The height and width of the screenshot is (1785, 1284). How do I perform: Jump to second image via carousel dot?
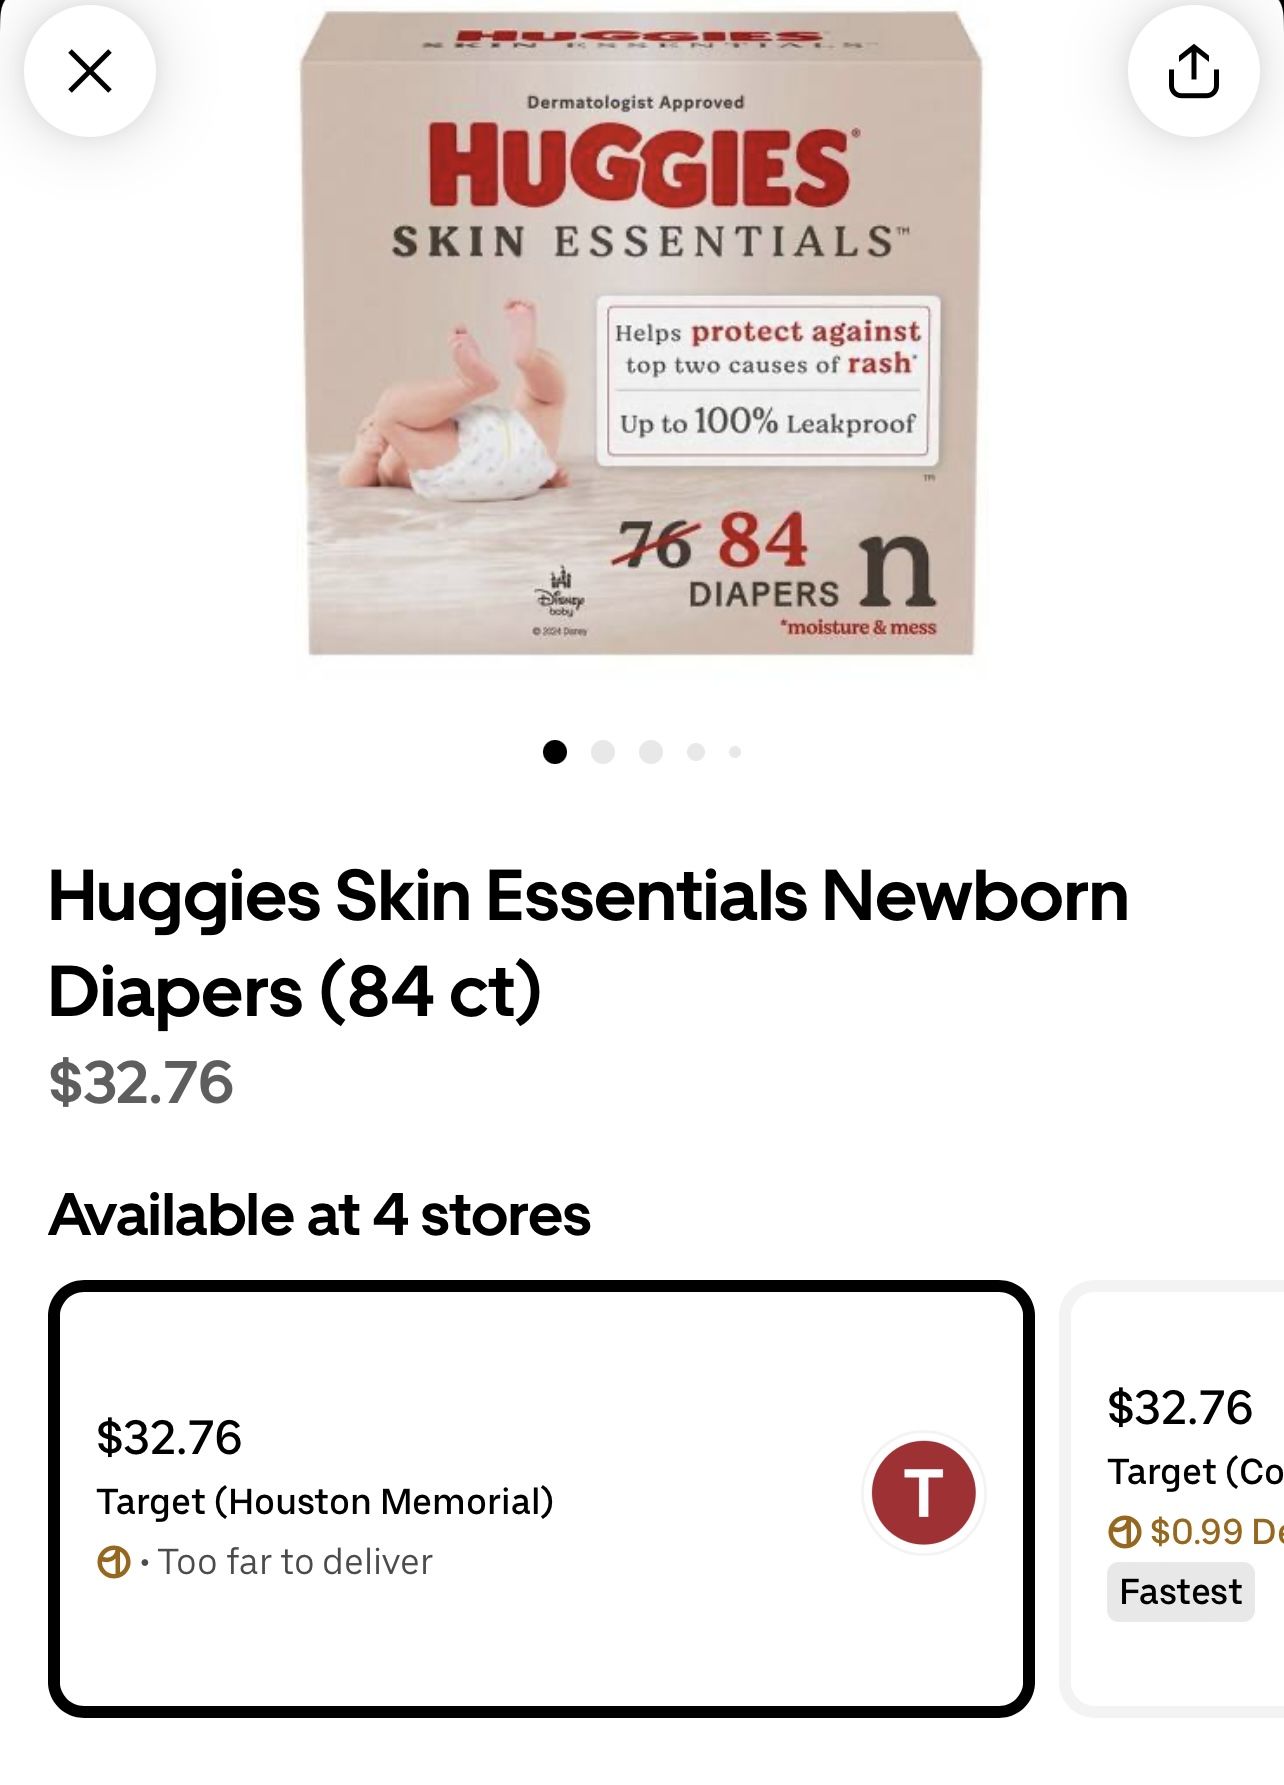(x=603, y=752)
